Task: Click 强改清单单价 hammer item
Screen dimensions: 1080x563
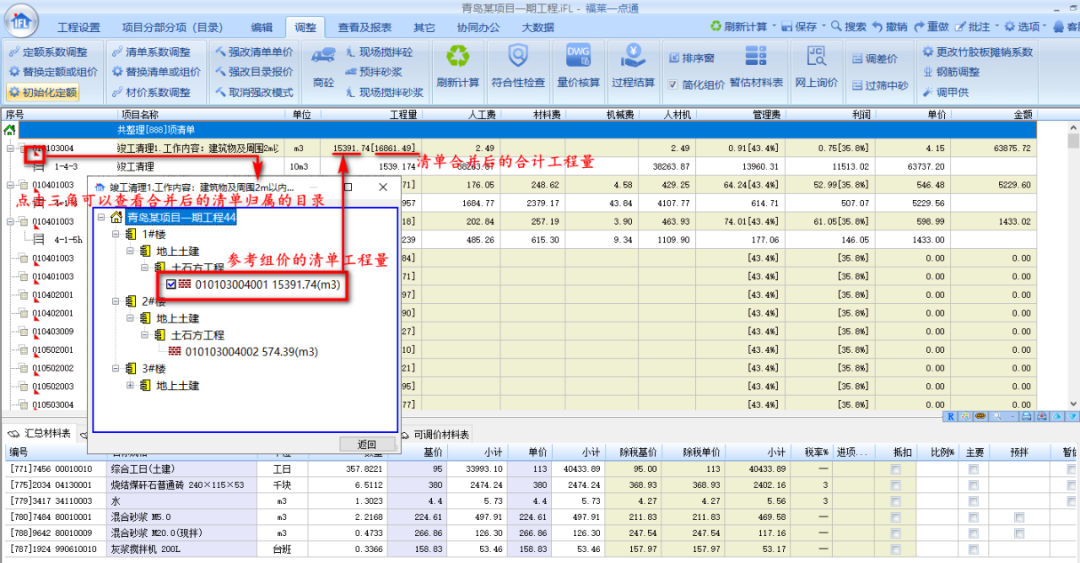Action: coord(254,52)
